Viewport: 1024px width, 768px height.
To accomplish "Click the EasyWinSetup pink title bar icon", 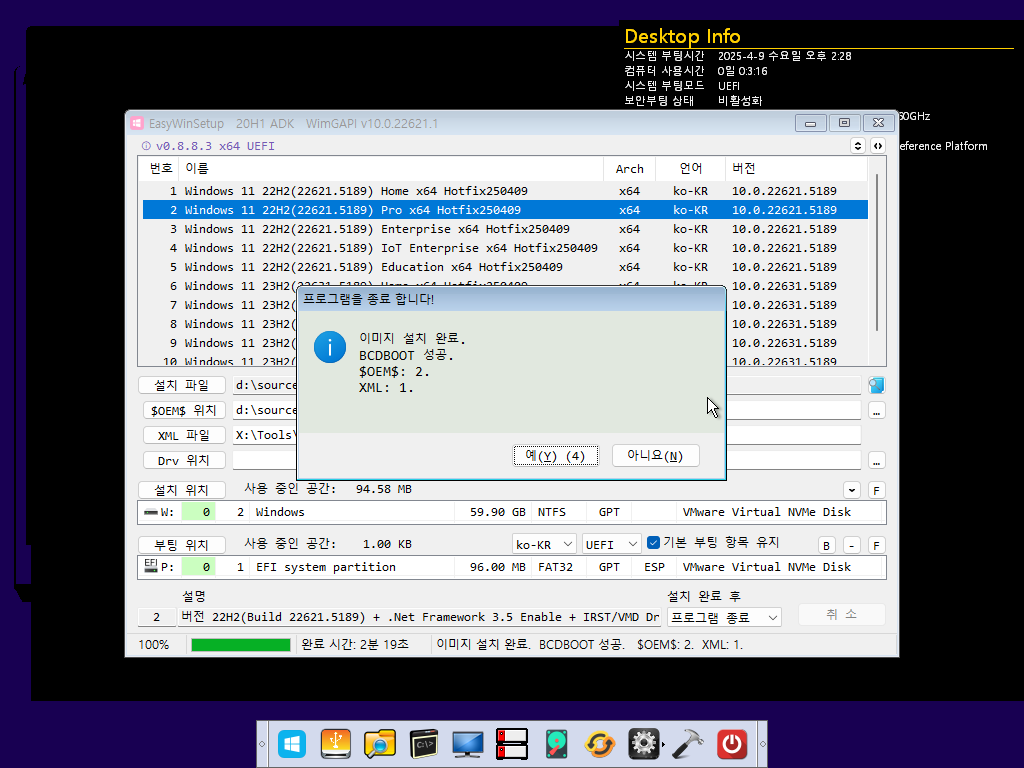I will pos(136,123).
